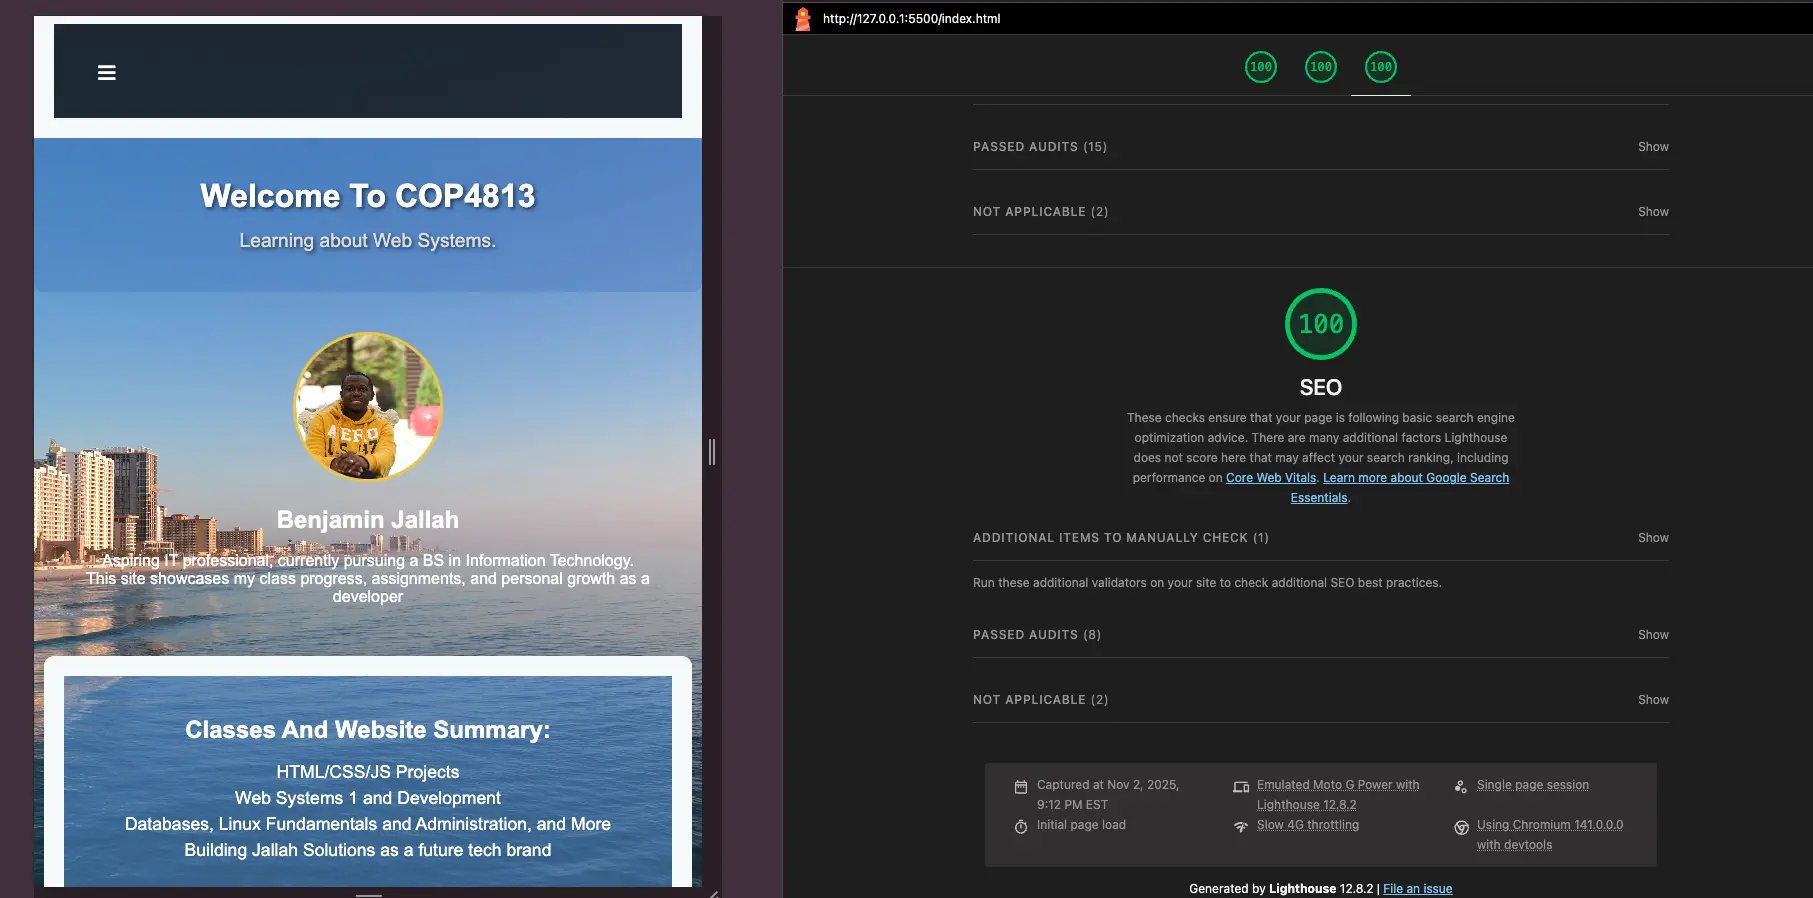Select the third 100 score gauge
The height and width of the screenshot is (898, 1813).
click(1381, 67)
